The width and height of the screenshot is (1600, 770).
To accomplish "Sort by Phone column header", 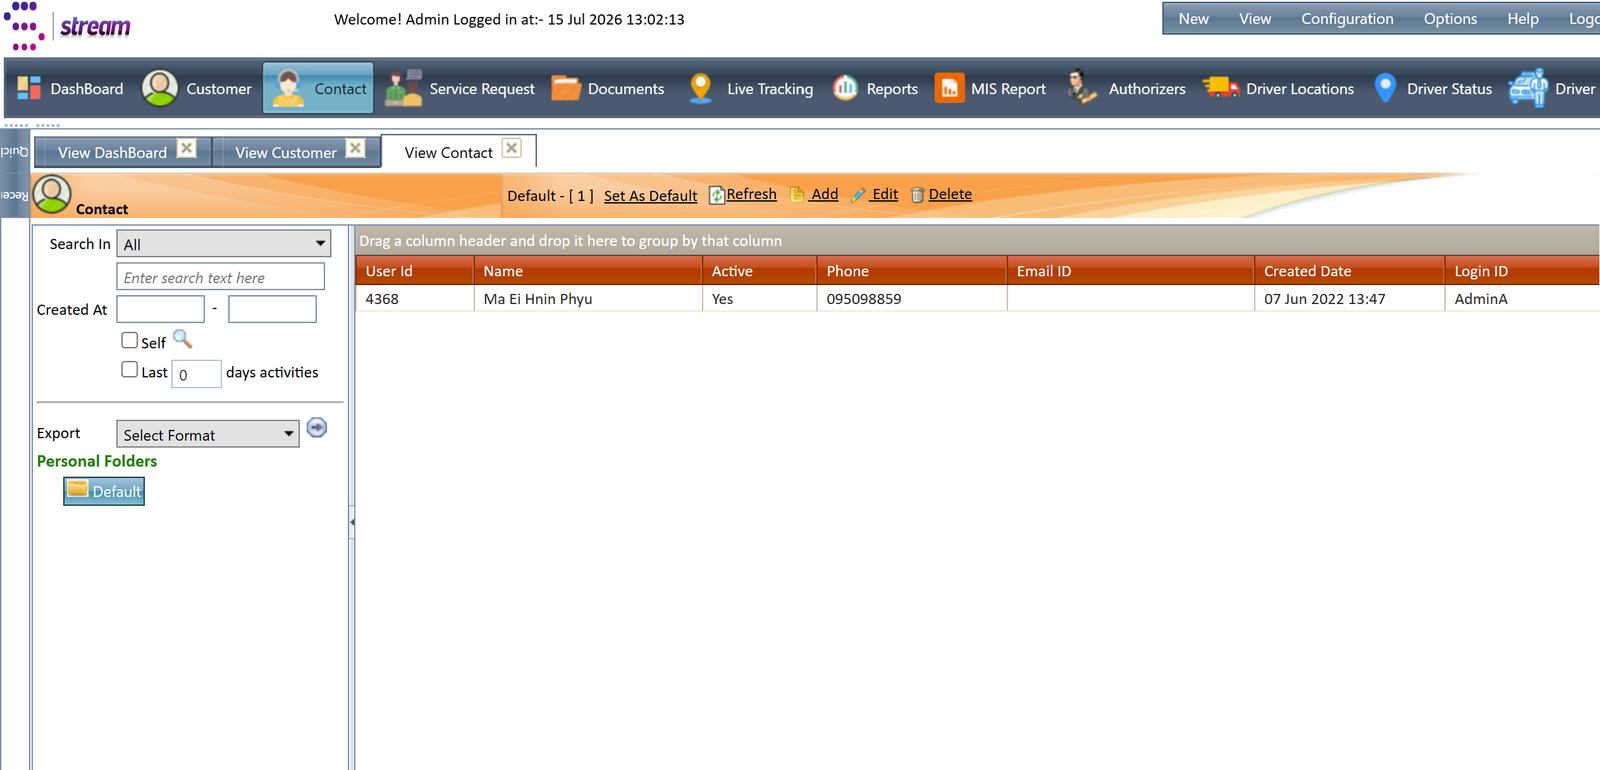I will (912, 271).
